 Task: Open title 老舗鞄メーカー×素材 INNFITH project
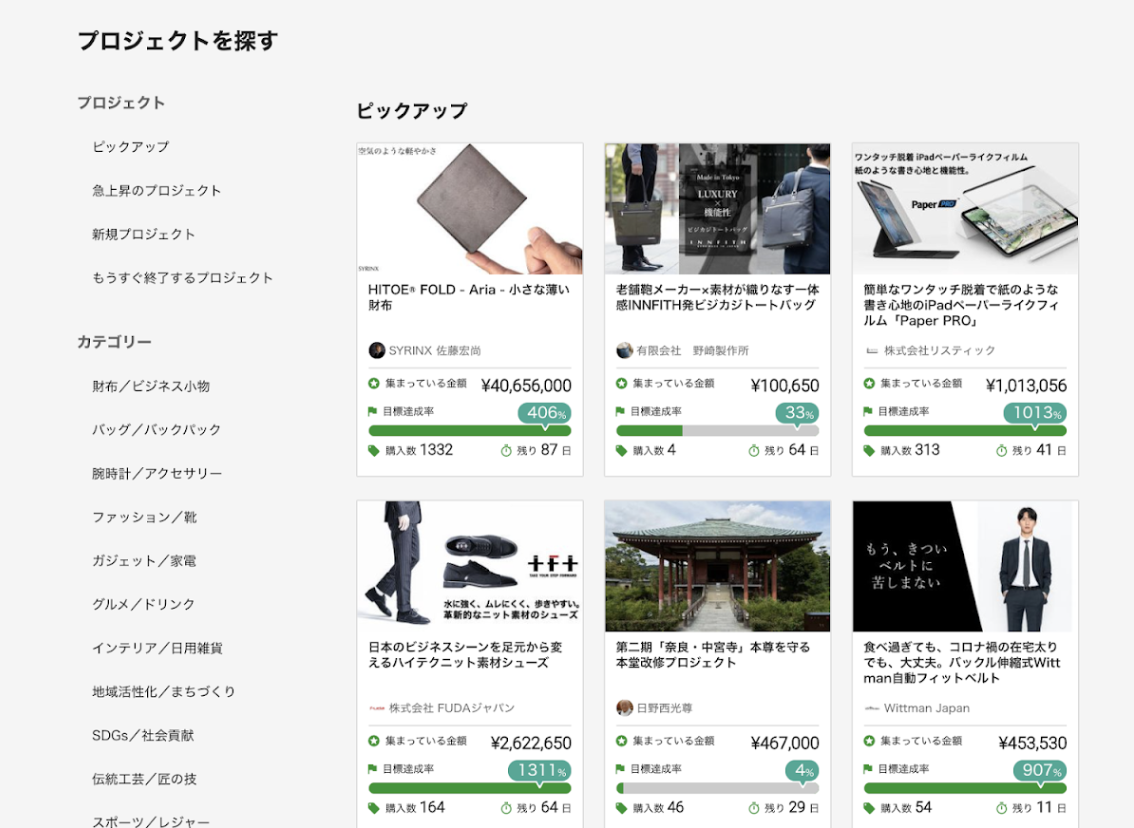717,297
